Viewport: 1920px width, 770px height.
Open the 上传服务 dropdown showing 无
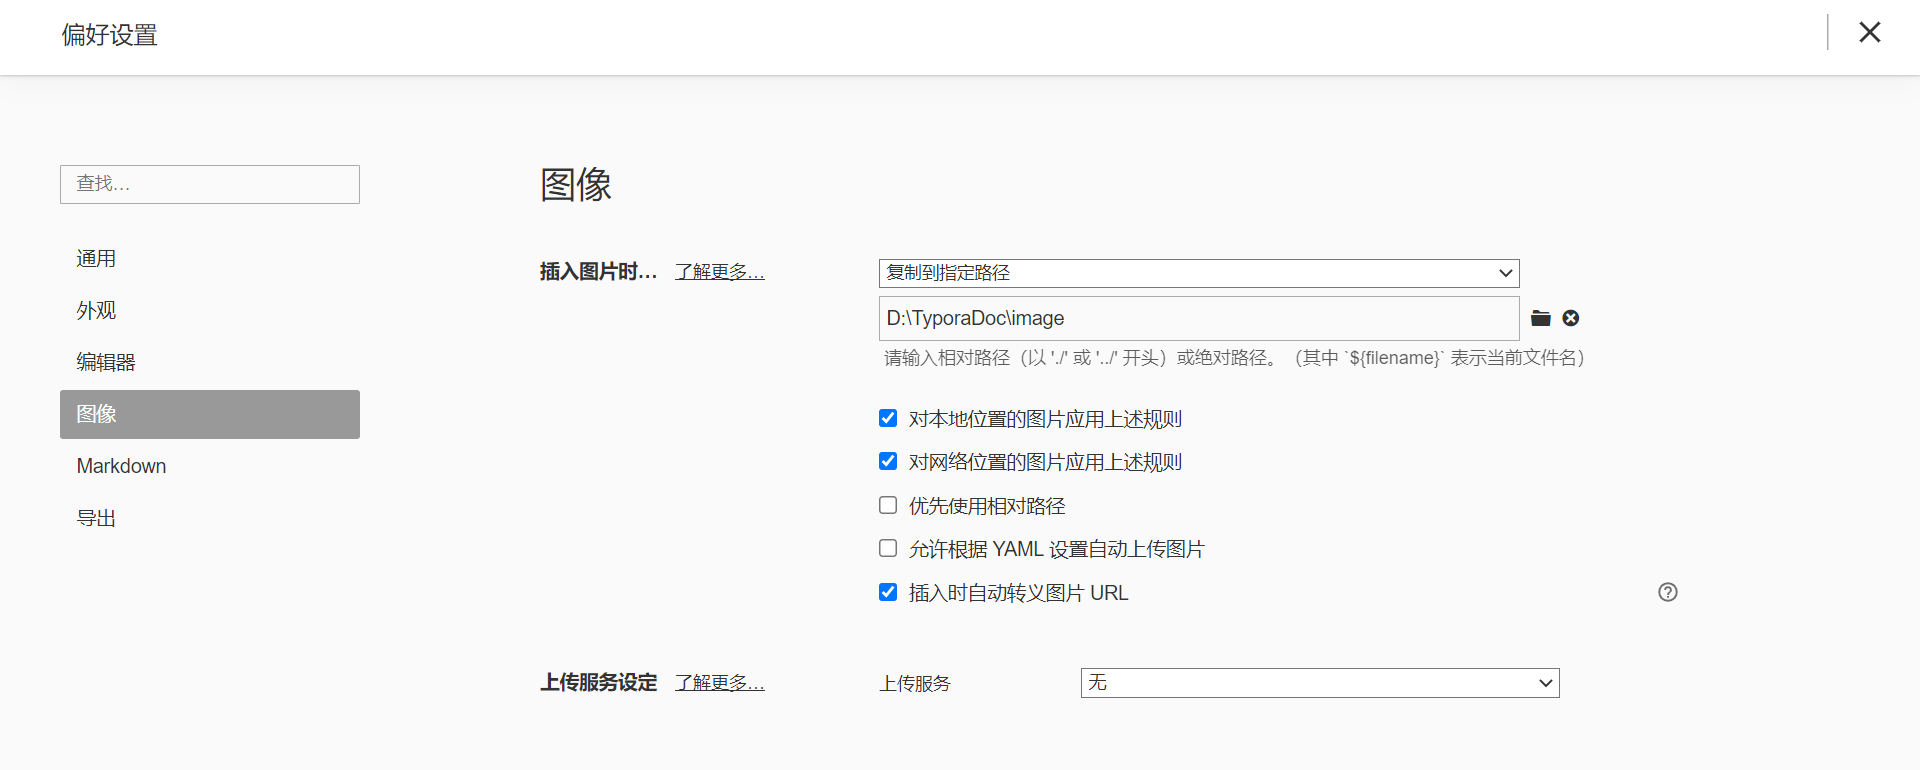click(x=1320, y=683)
